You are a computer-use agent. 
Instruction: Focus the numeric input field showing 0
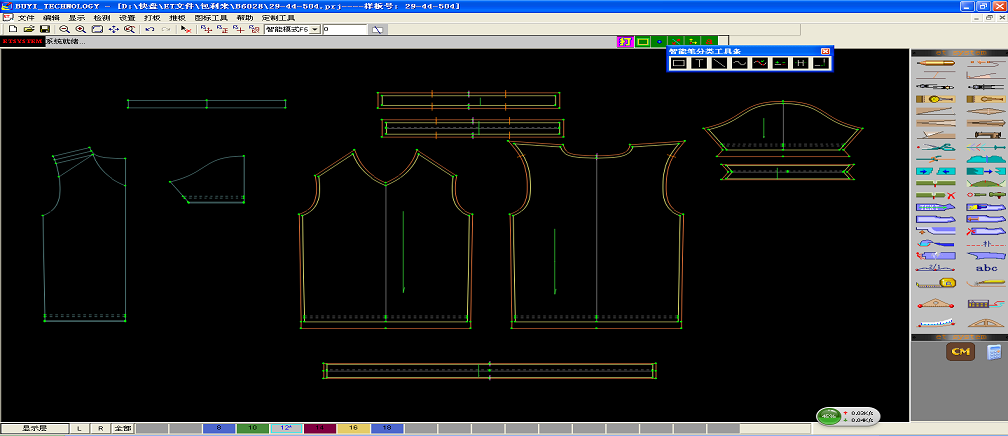coord(345,29)
